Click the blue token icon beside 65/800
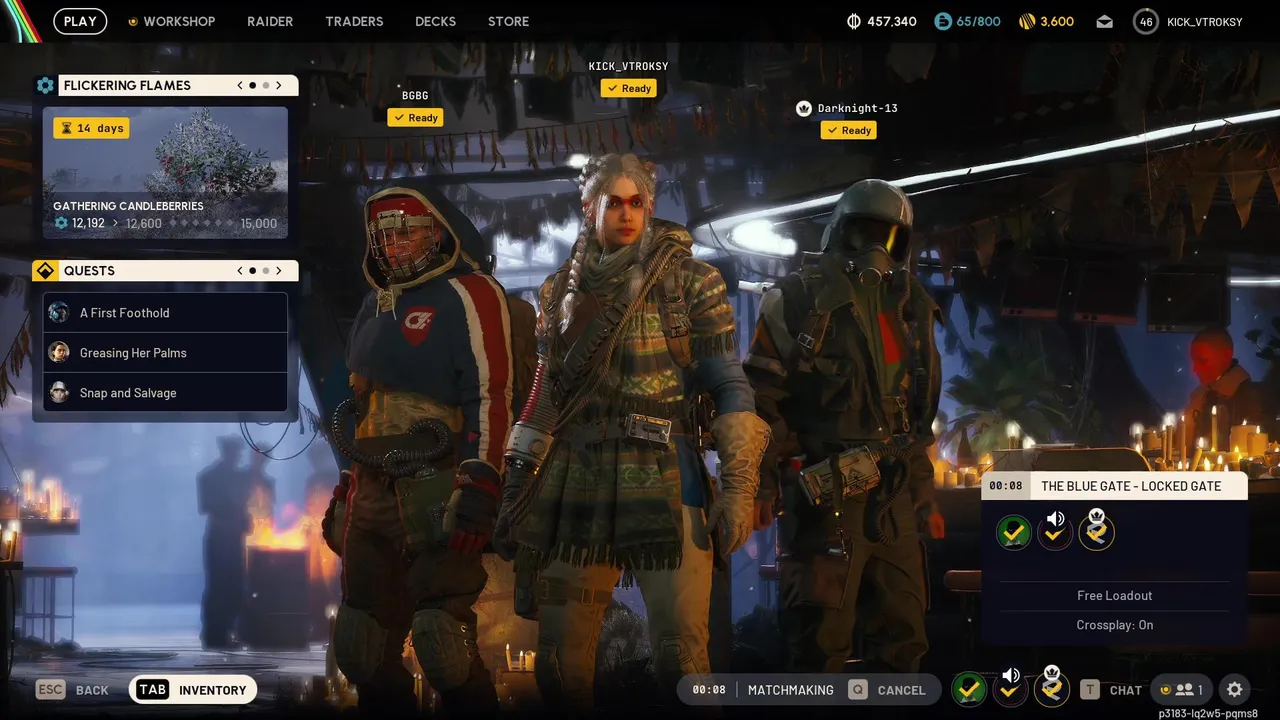 tap(943, 21)
